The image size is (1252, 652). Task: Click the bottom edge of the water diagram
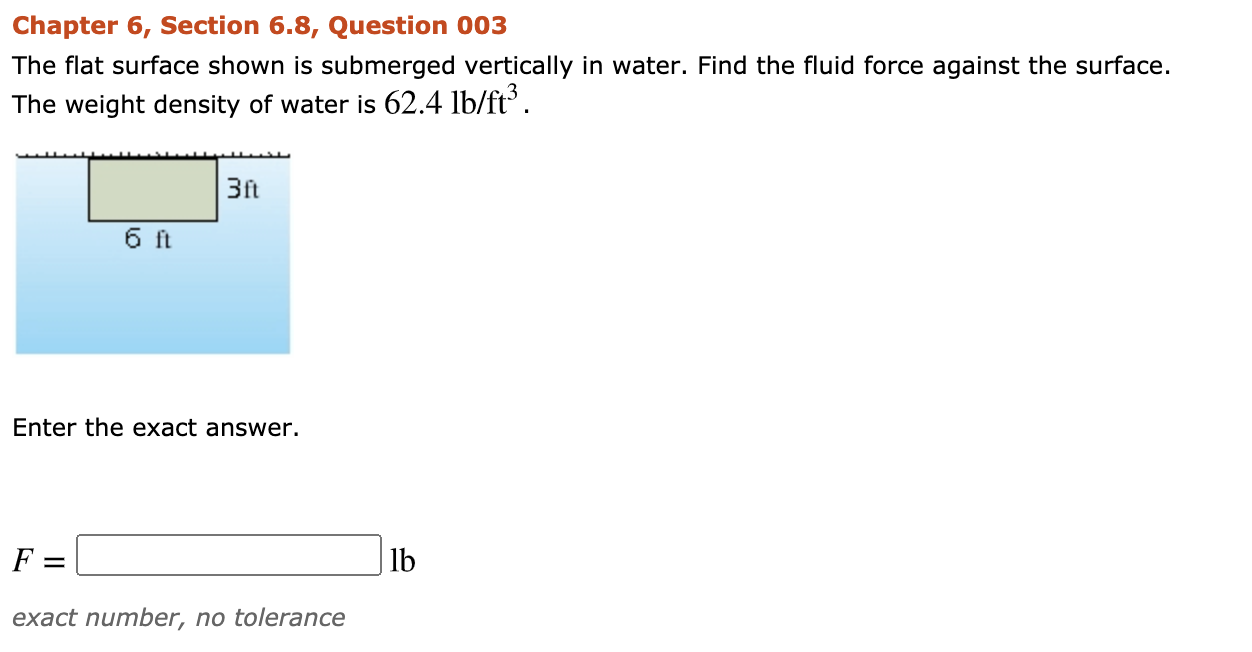(x=150, y=350)
